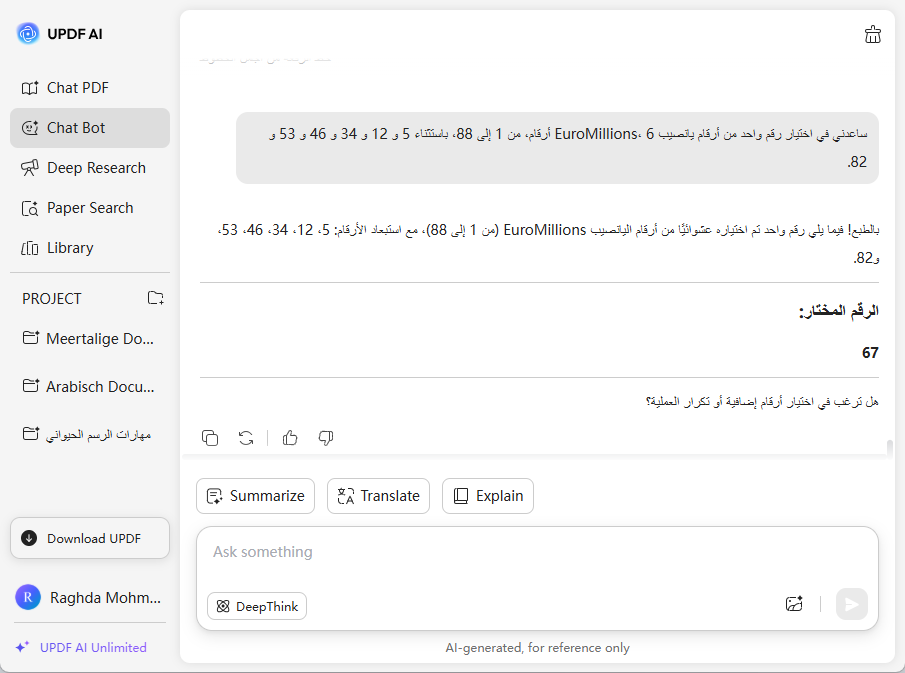Regenerate the AI response

tap(246, 438)
